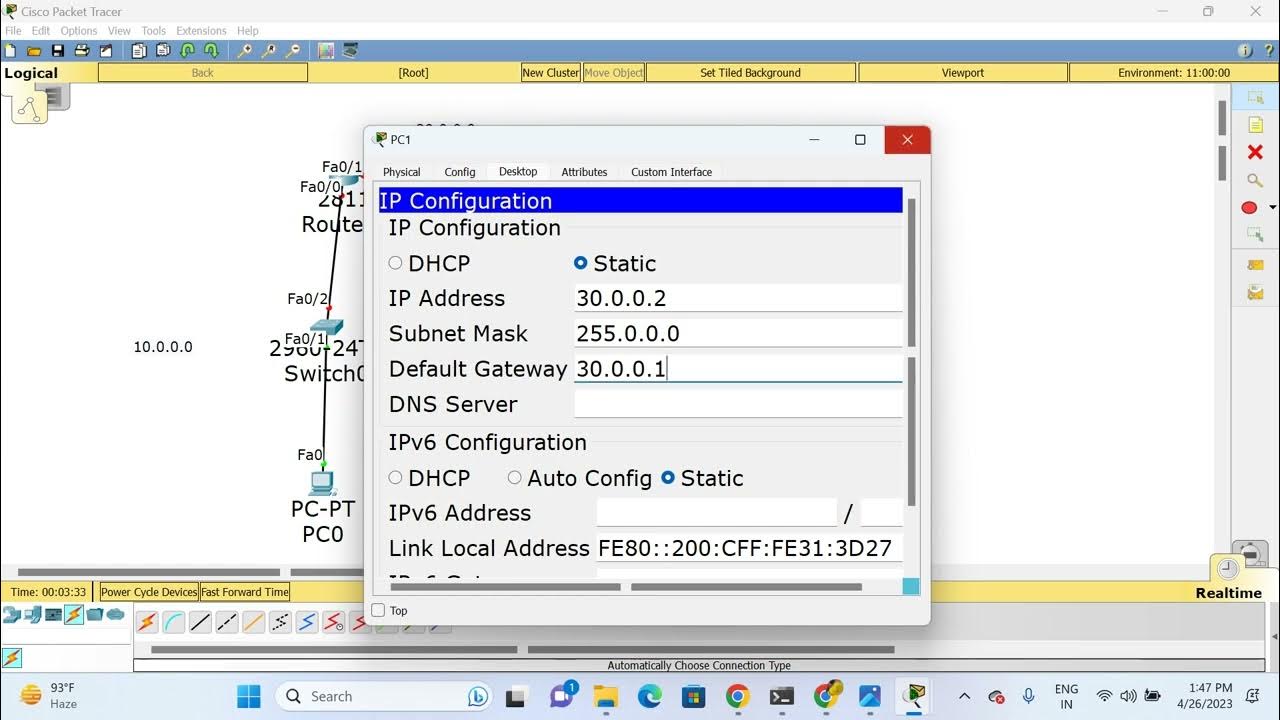
Task: Open the drawing palette icon
Action: tap(326, 50)
